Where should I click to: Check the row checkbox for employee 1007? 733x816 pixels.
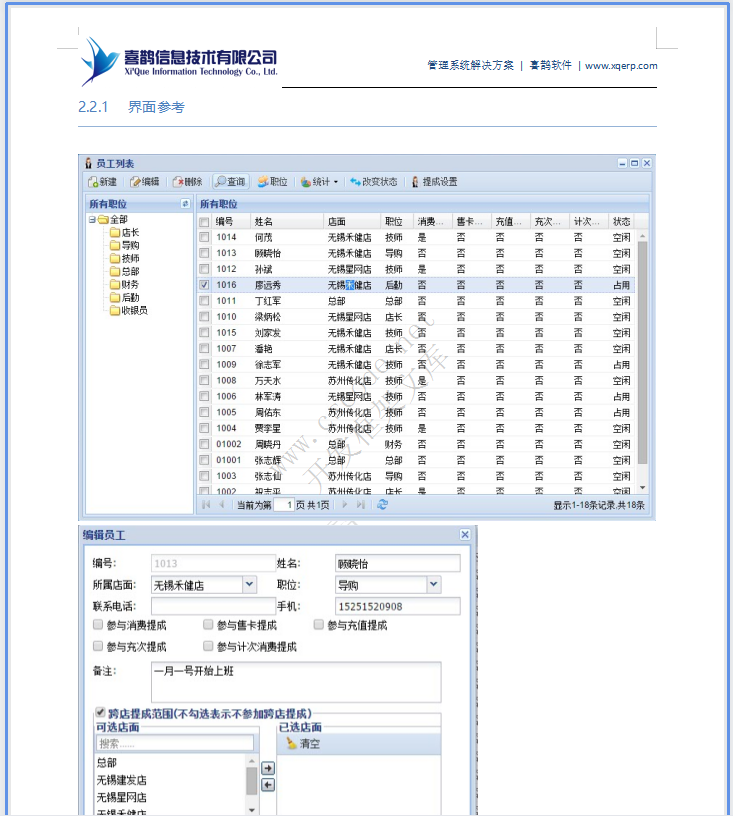204,349
